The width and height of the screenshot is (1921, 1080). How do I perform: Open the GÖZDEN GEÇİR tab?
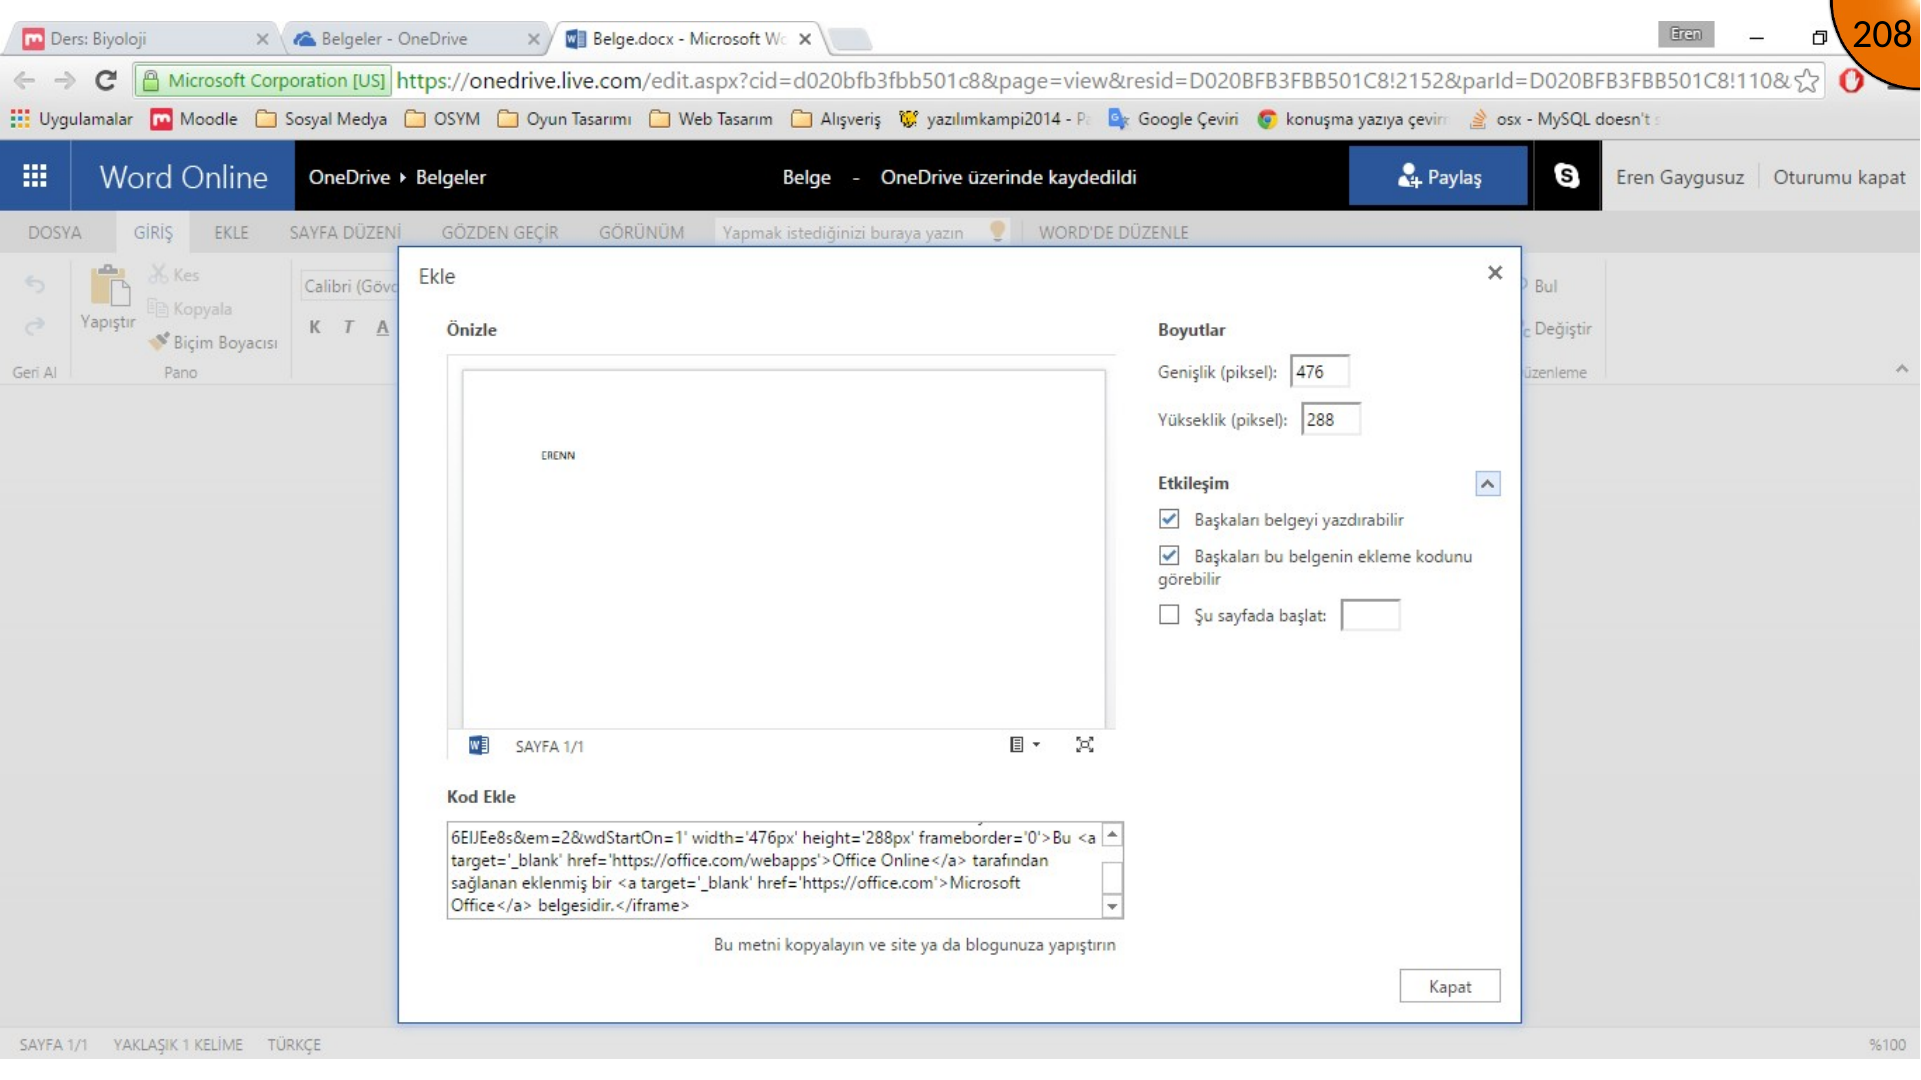tap(500, 232)
